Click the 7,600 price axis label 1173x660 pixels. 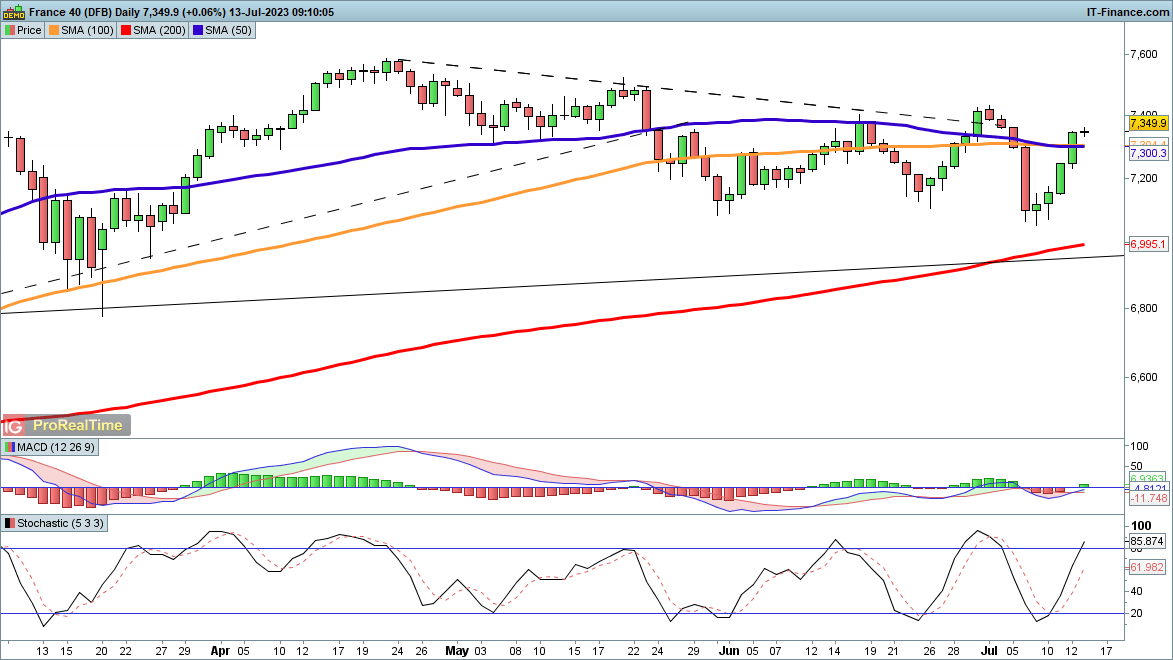[x=1144, y=55]
